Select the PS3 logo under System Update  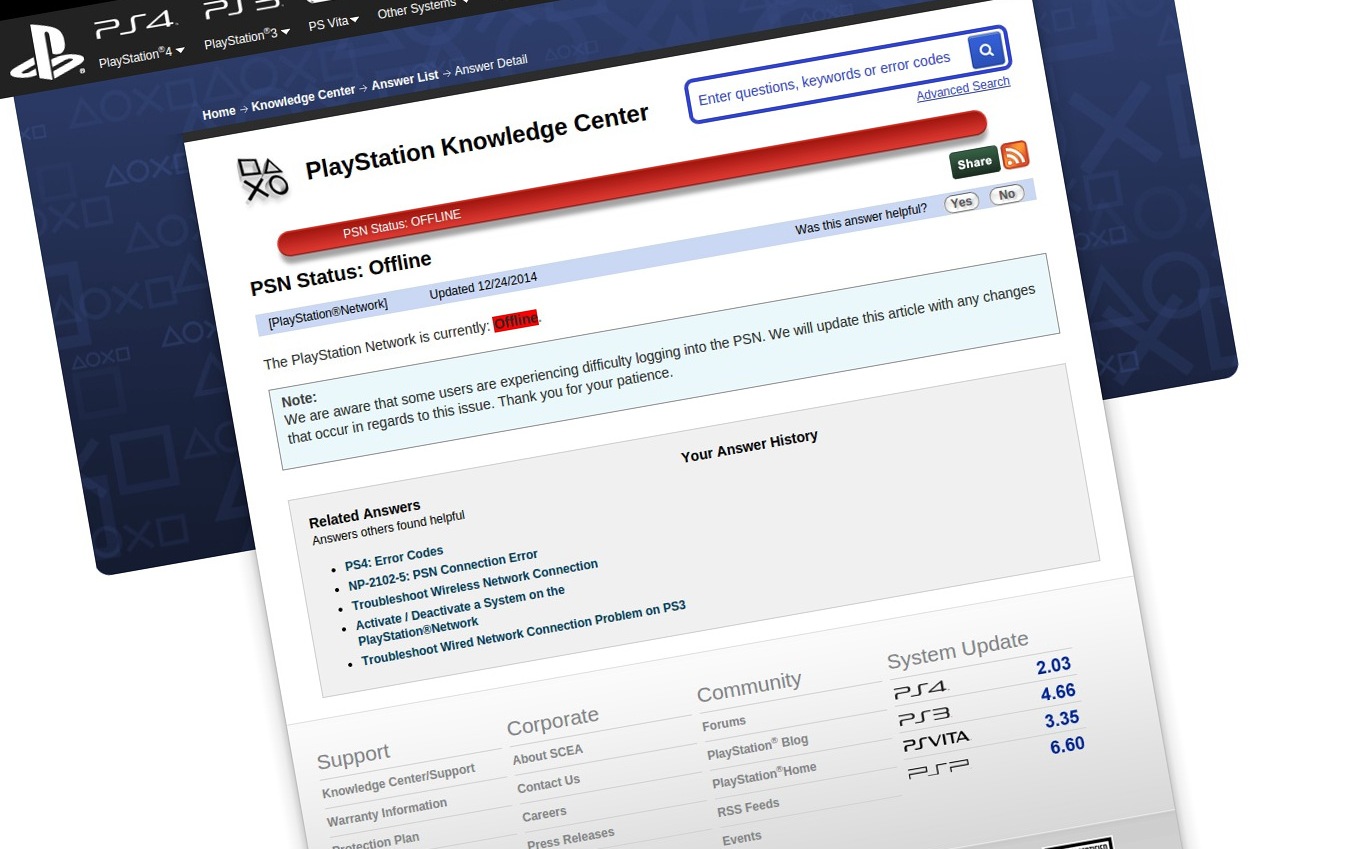(922, 714)
